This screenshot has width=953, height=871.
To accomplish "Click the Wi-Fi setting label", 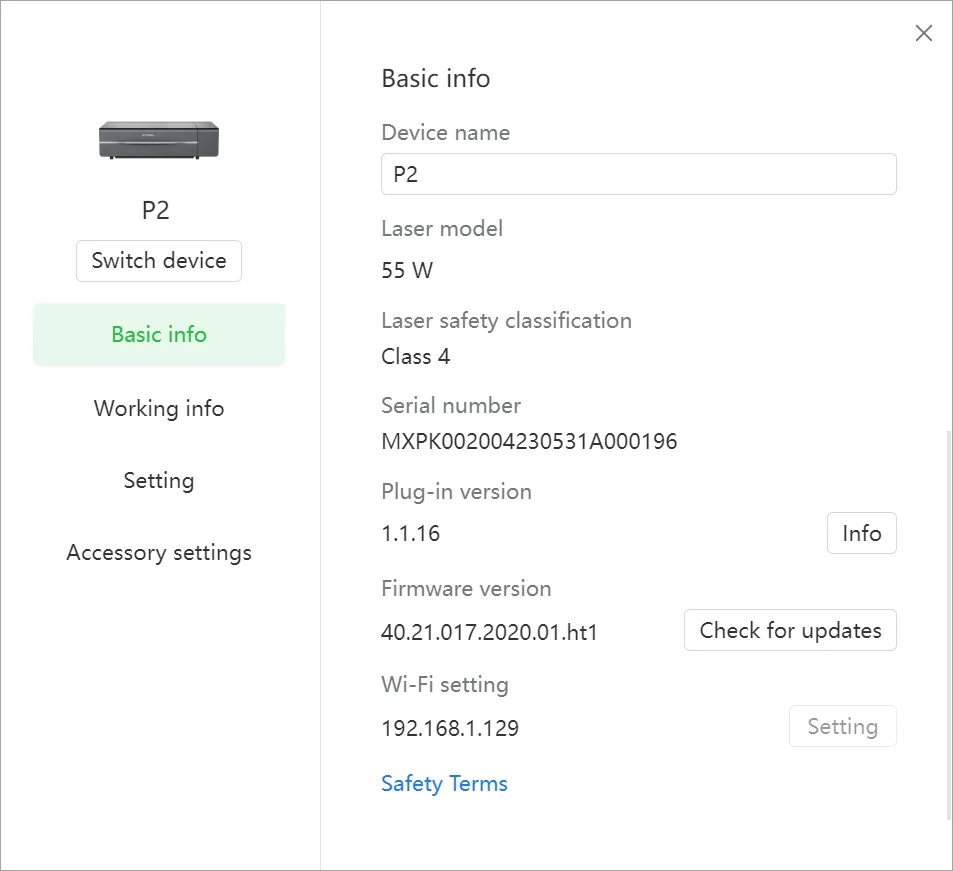I will [x=445, y=685].
